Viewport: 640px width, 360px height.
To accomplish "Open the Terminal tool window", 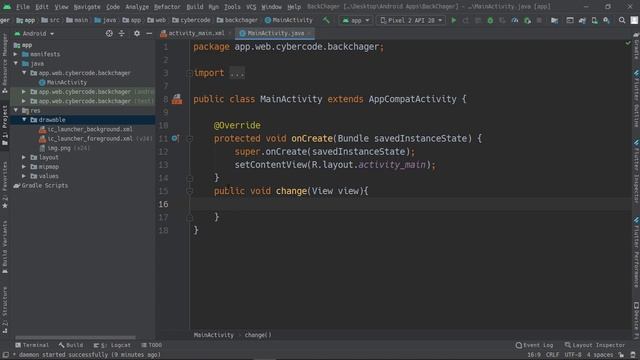I will click(32, 345).
